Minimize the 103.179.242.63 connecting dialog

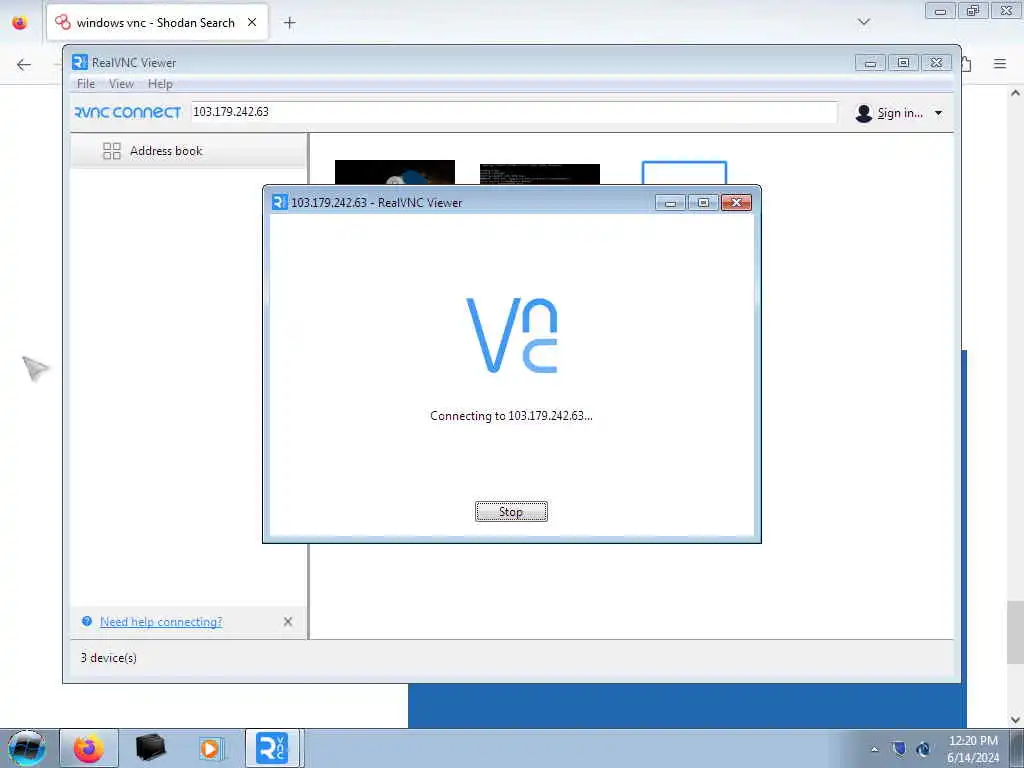pyautogui.click(x=670, y=202)
